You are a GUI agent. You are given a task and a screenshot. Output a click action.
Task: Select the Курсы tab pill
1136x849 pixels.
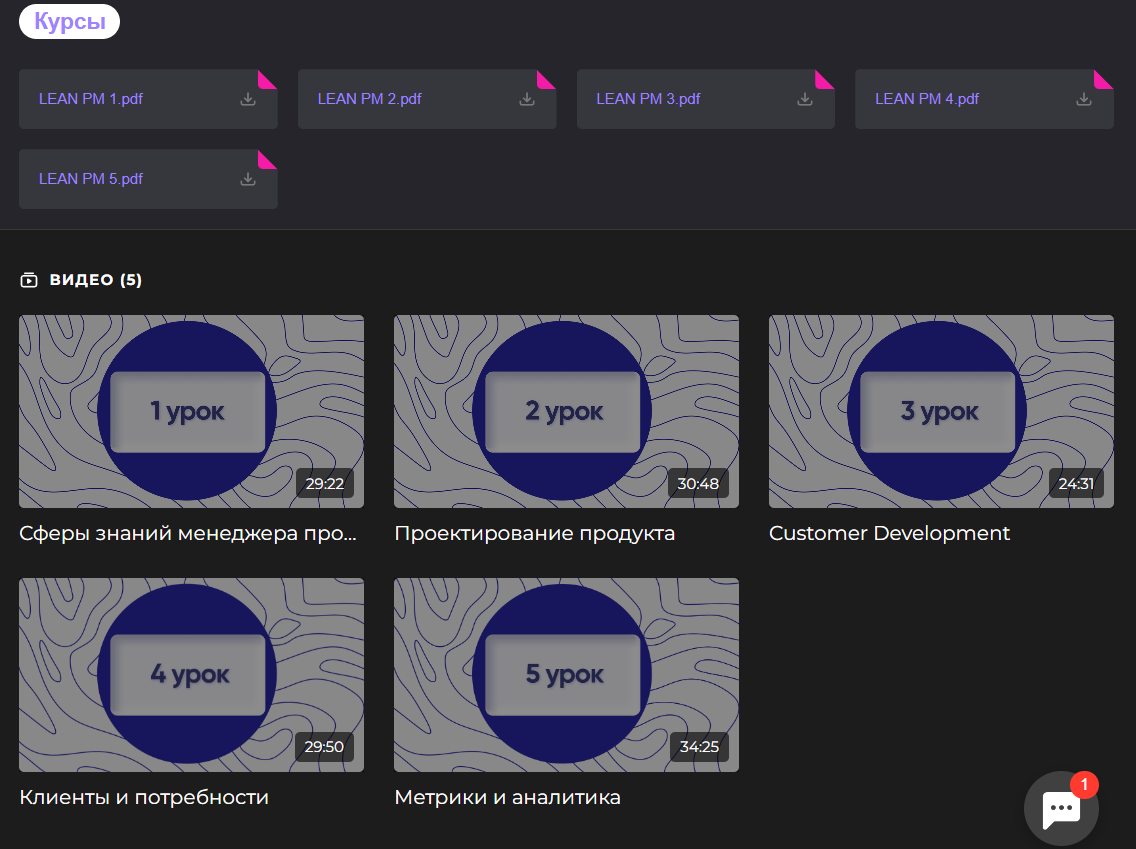pos(69,21)
